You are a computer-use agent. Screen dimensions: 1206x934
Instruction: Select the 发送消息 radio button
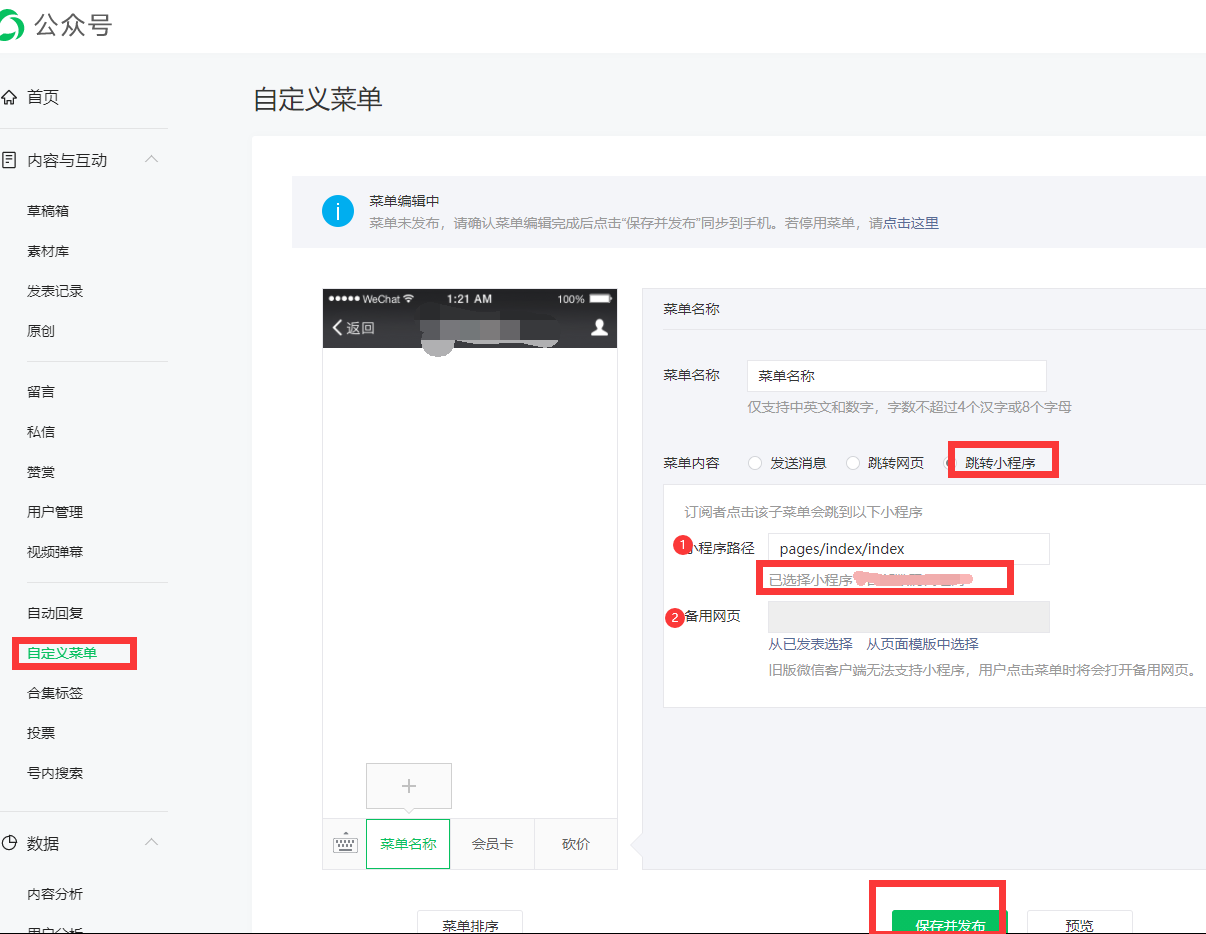click(755, 463)
